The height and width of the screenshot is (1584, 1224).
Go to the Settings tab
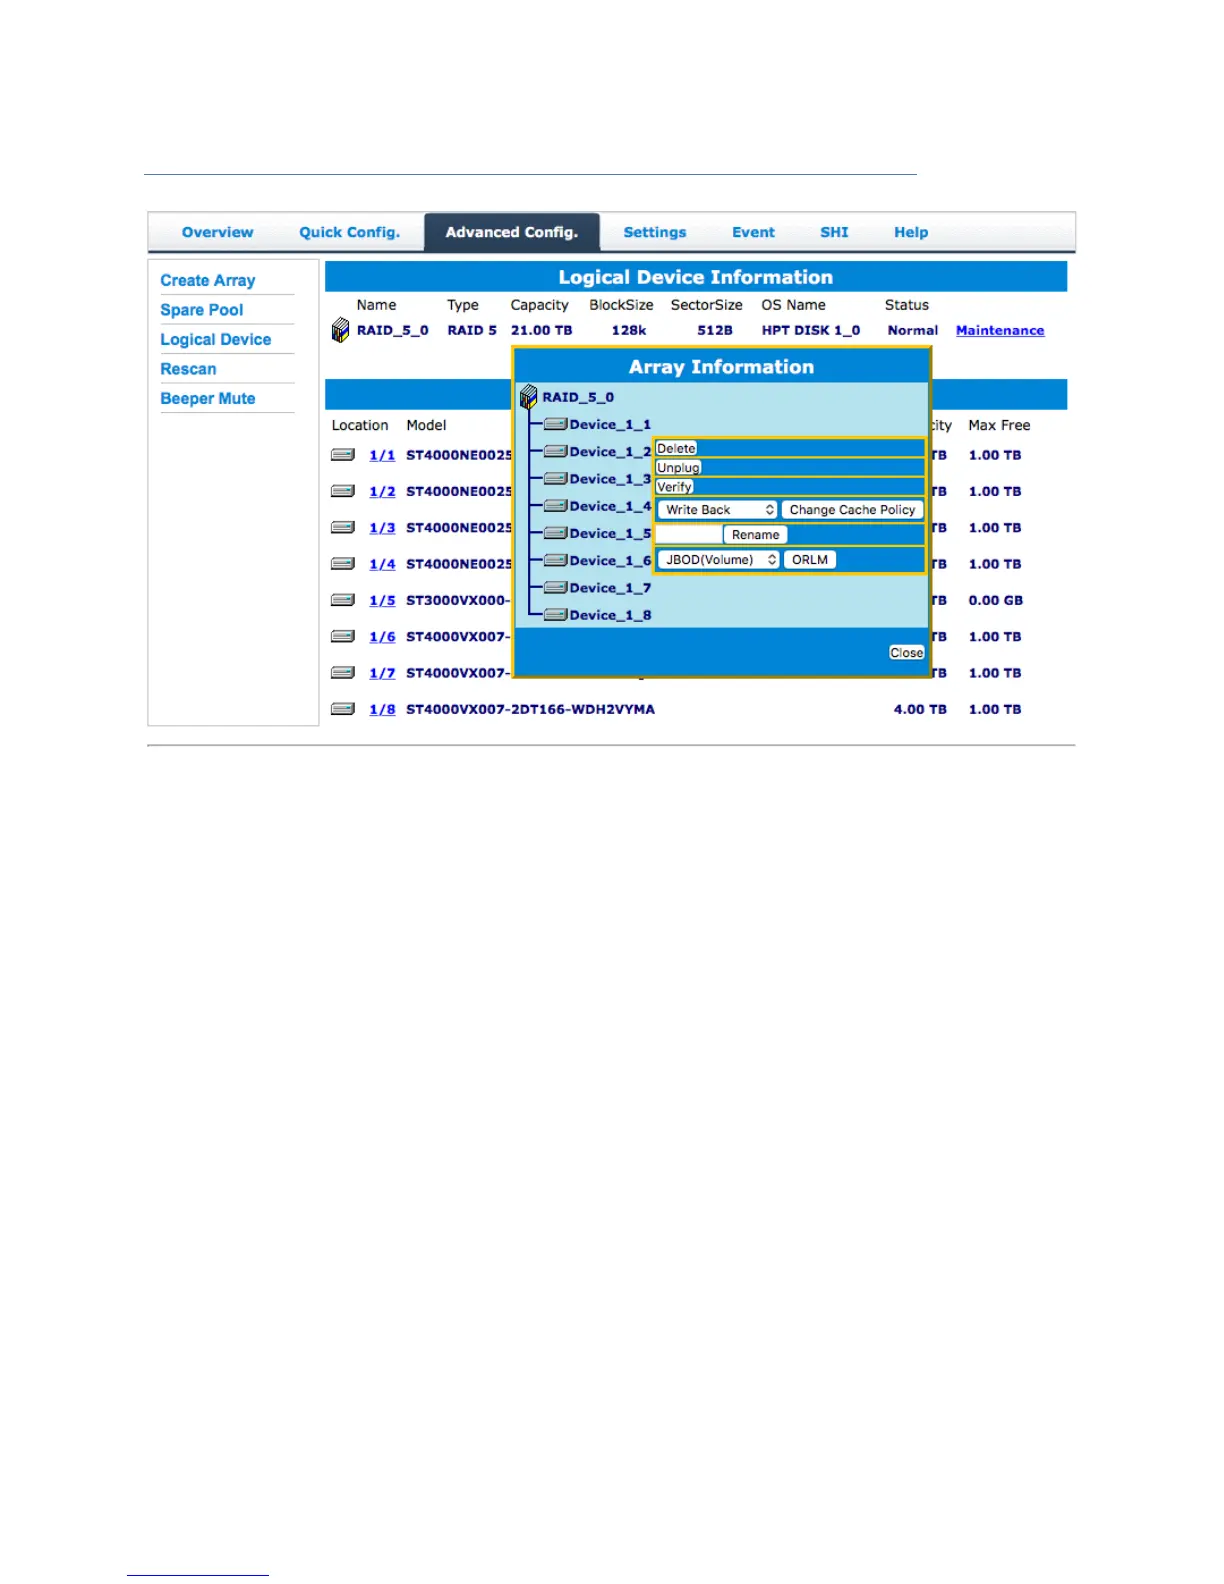(x=655, y=232)
